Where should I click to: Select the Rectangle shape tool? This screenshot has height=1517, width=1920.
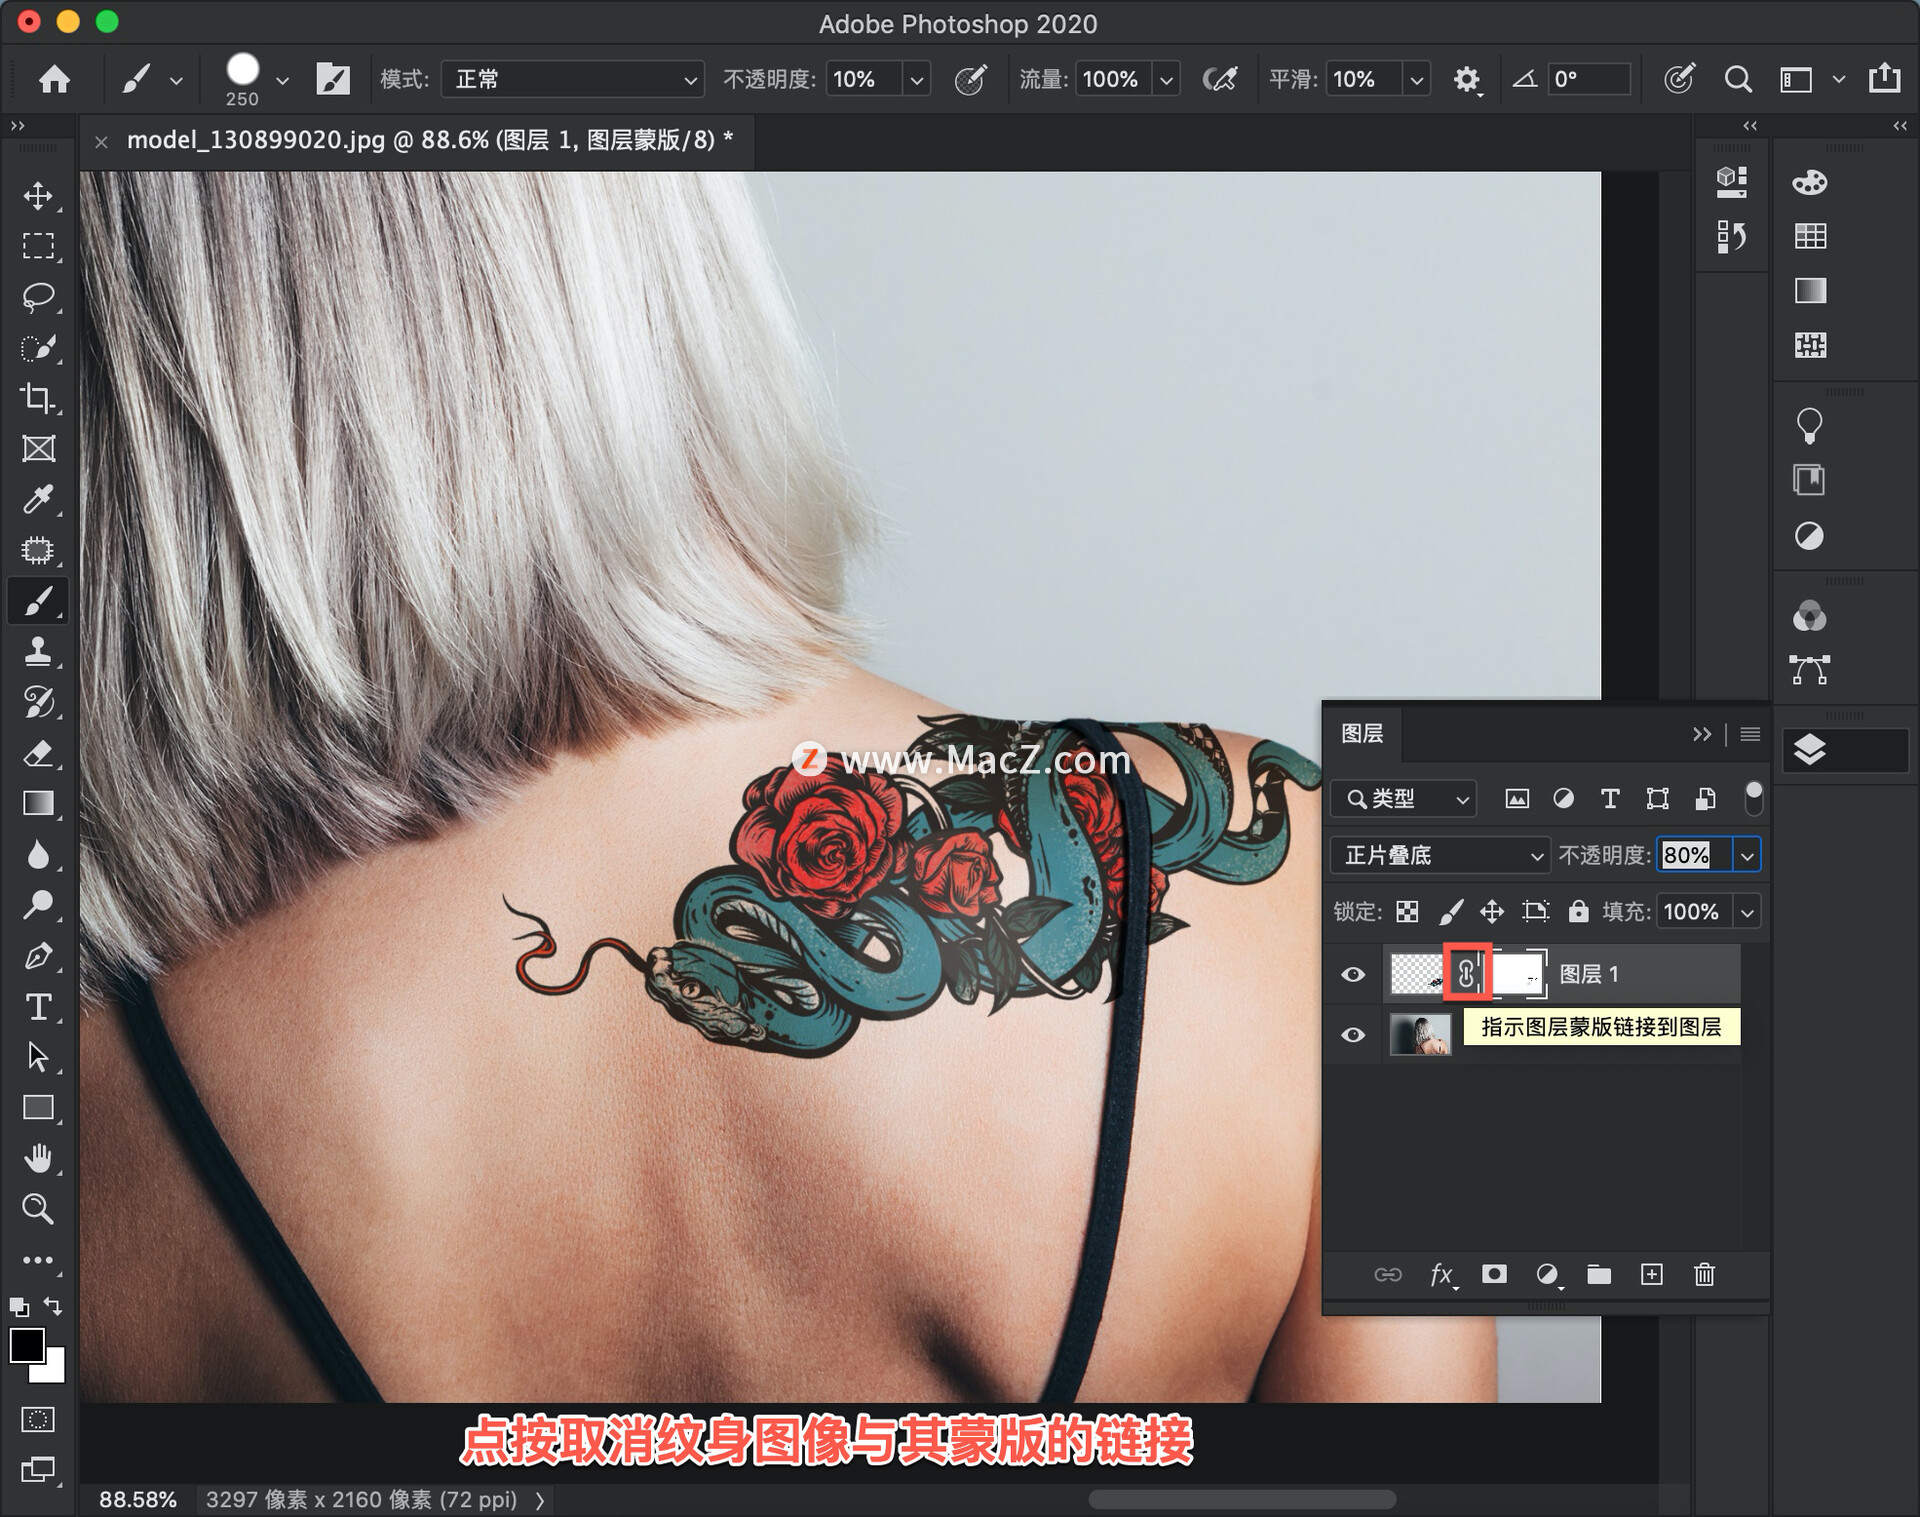click(x=38, y=1108)
